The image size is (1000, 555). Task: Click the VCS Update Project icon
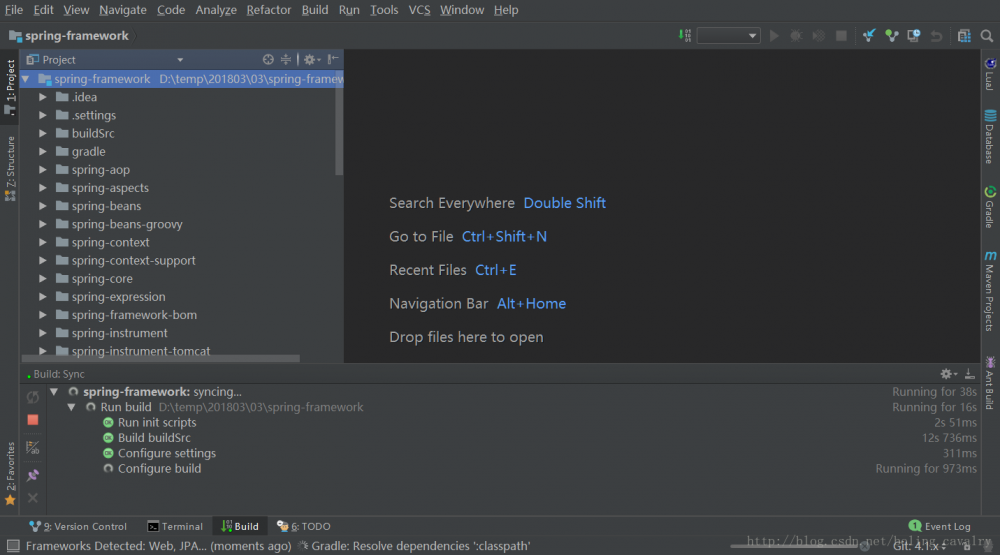click(x=869, y=36)
